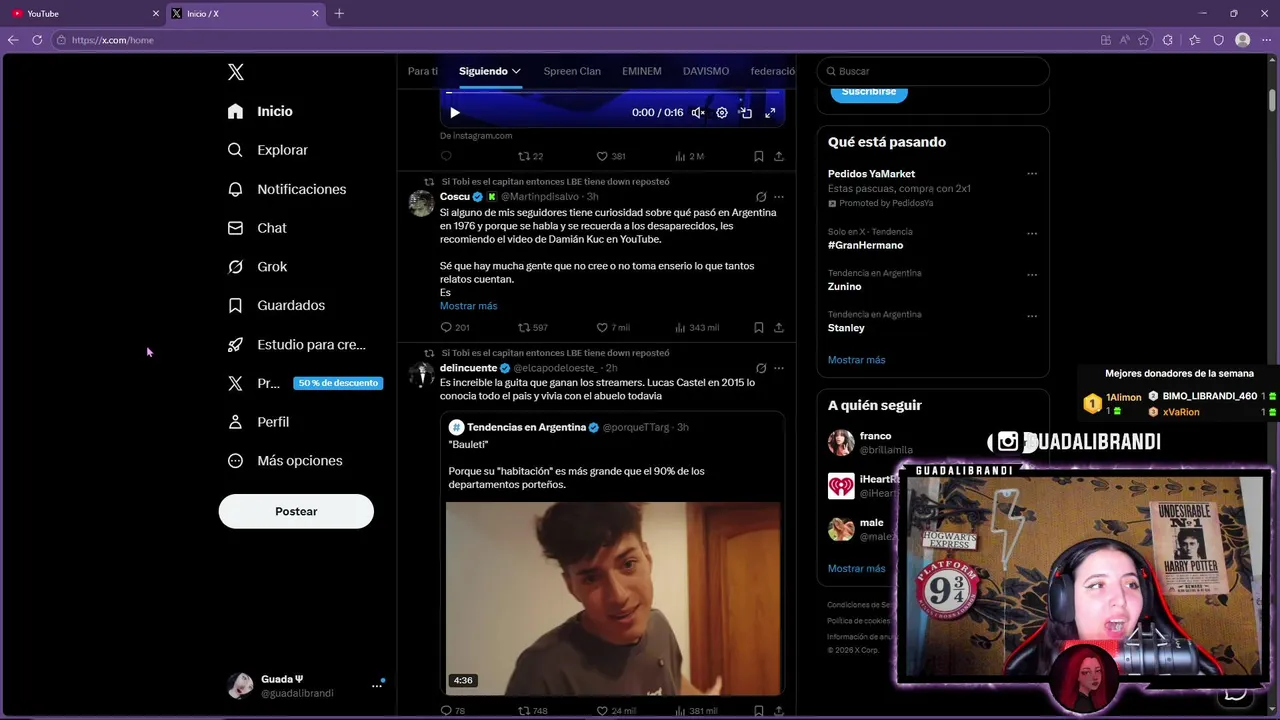Repost the video post with 22 reposts
This screenshot has height=720, width=1280.
click(530, 156)
